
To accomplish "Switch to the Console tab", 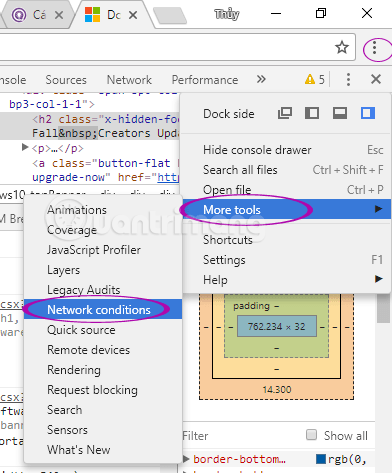I will point(13,80).
